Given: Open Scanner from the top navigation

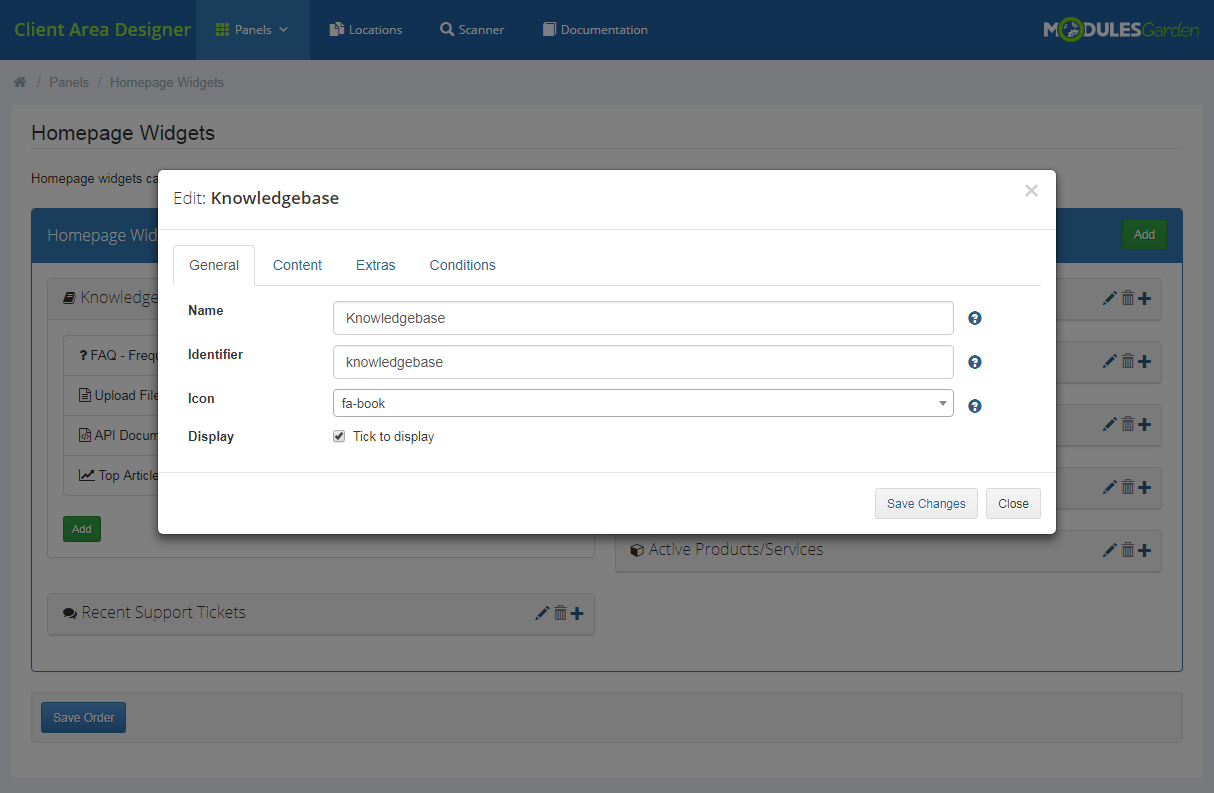Looking at the screenshot, I should (x=472, y=30).
